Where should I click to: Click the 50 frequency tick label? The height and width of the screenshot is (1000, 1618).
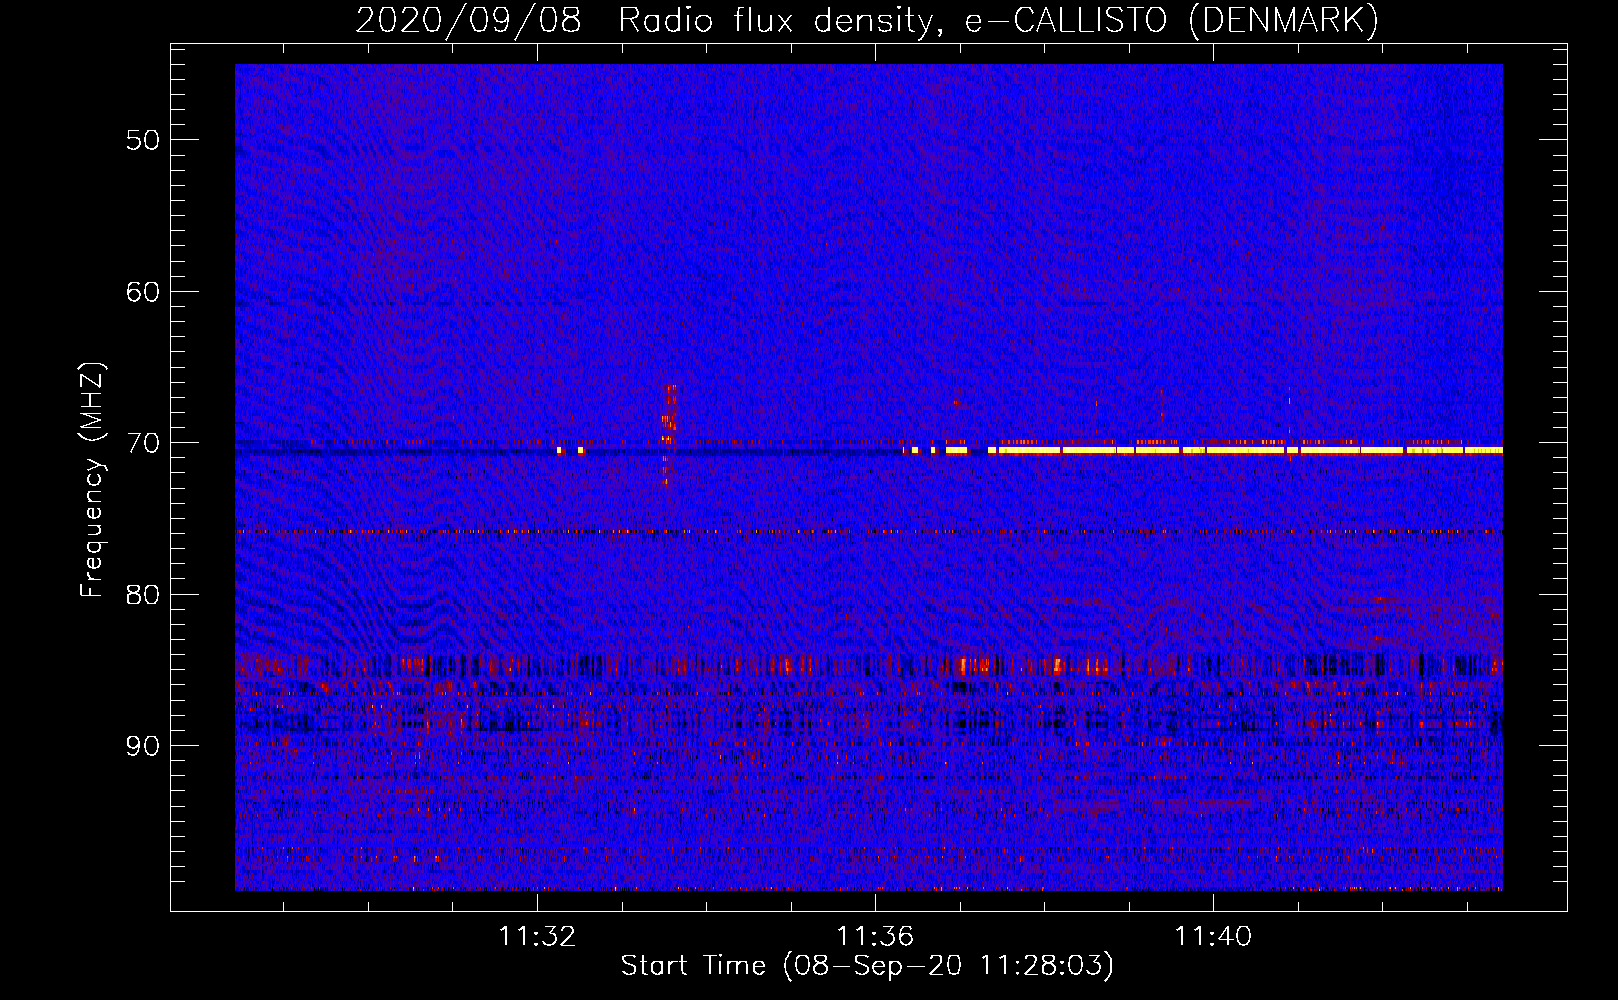tap(143, 140)
